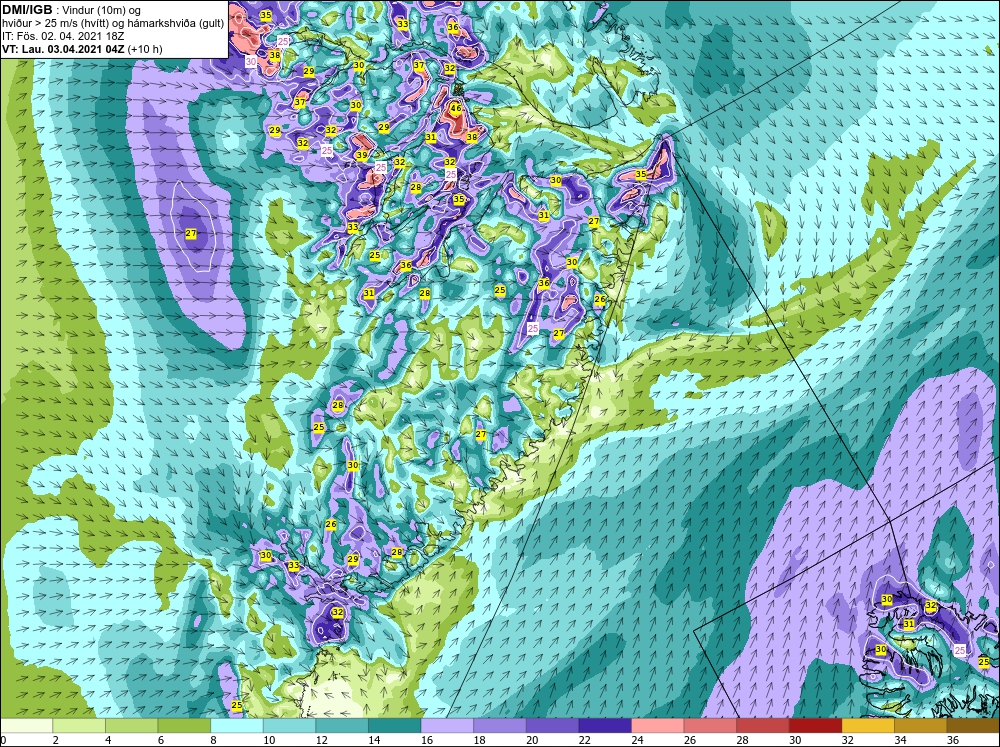
Task: Select legend swatch between 6 and 8
Action: click(184, 726)
